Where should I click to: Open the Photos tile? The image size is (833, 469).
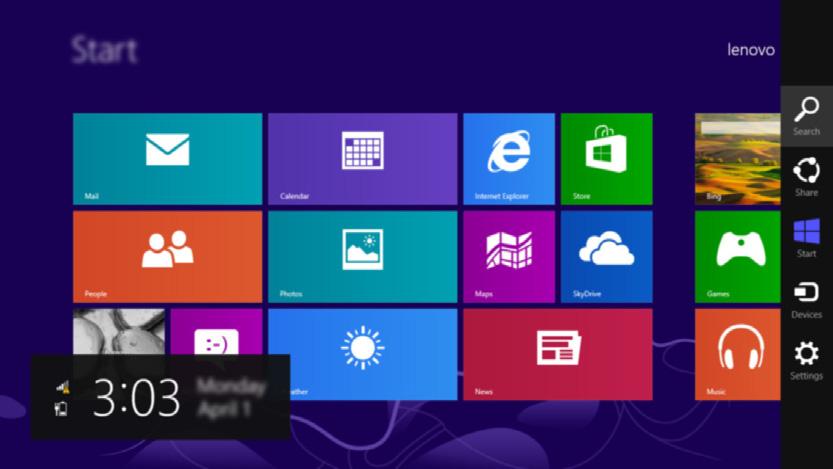point(362,257)
